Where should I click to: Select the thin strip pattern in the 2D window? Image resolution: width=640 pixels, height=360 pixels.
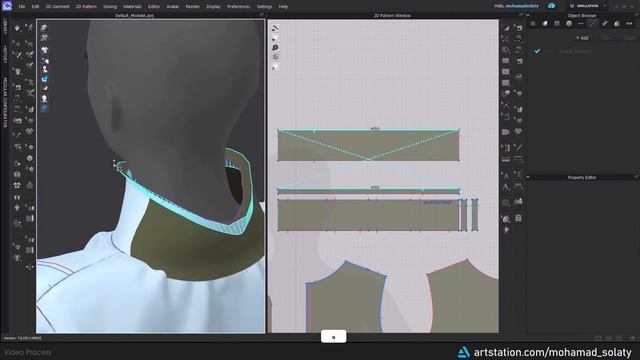[x=368, y=190]
